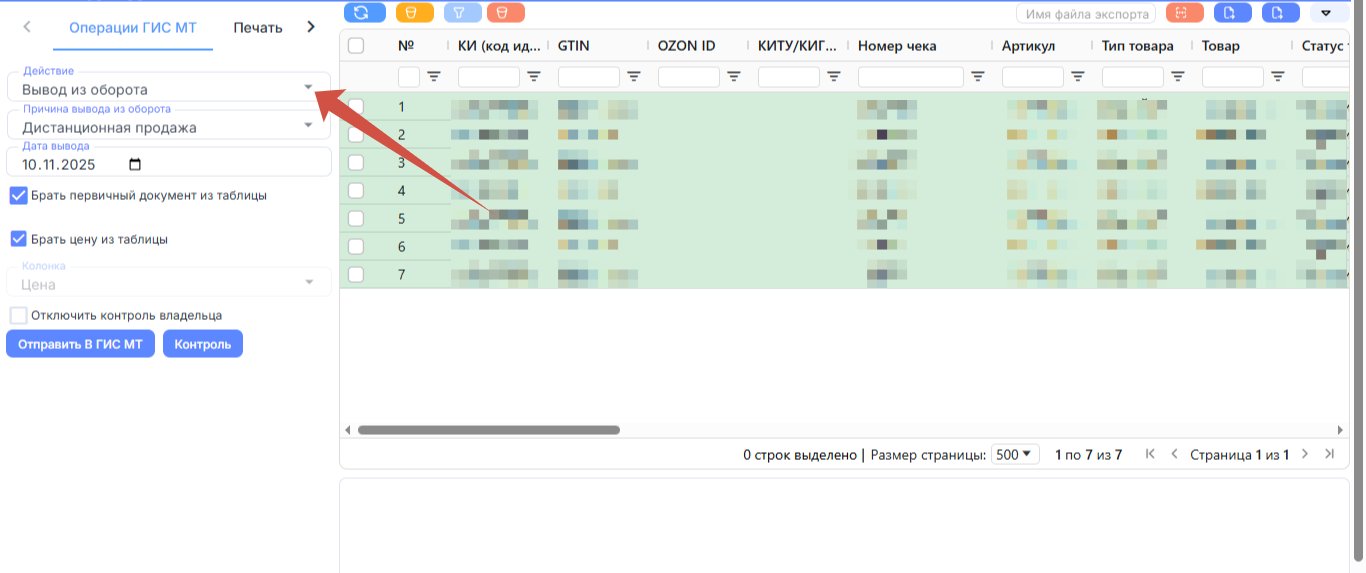Change page size dropdown showing 500
This screenshot has height=573, width=1366.
[x=1015, y=454]
